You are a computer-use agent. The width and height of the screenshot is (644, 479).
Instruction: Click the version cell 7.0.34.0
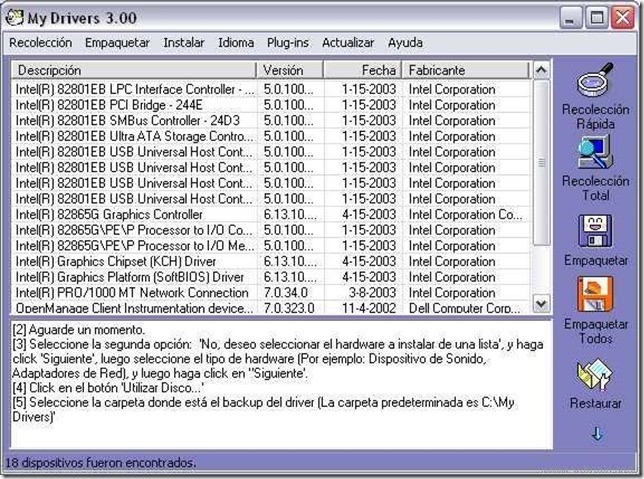286,292
